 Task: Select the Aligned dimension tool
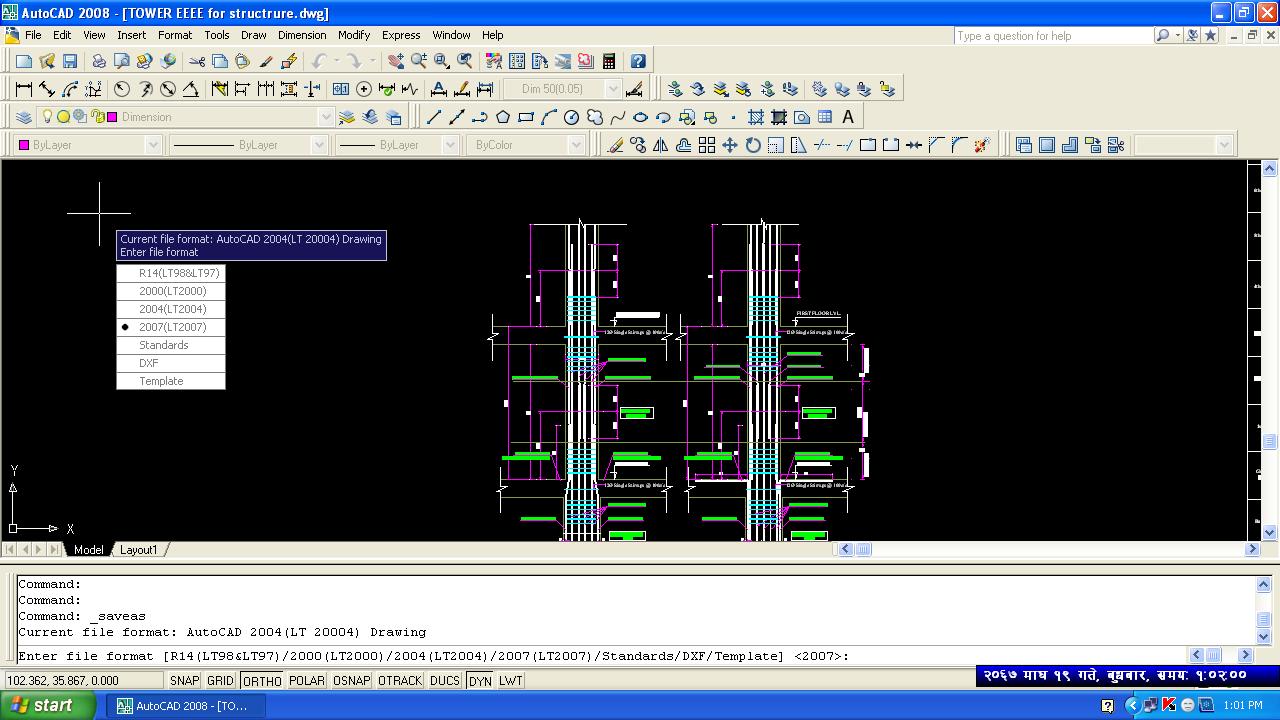pos(47,89)
